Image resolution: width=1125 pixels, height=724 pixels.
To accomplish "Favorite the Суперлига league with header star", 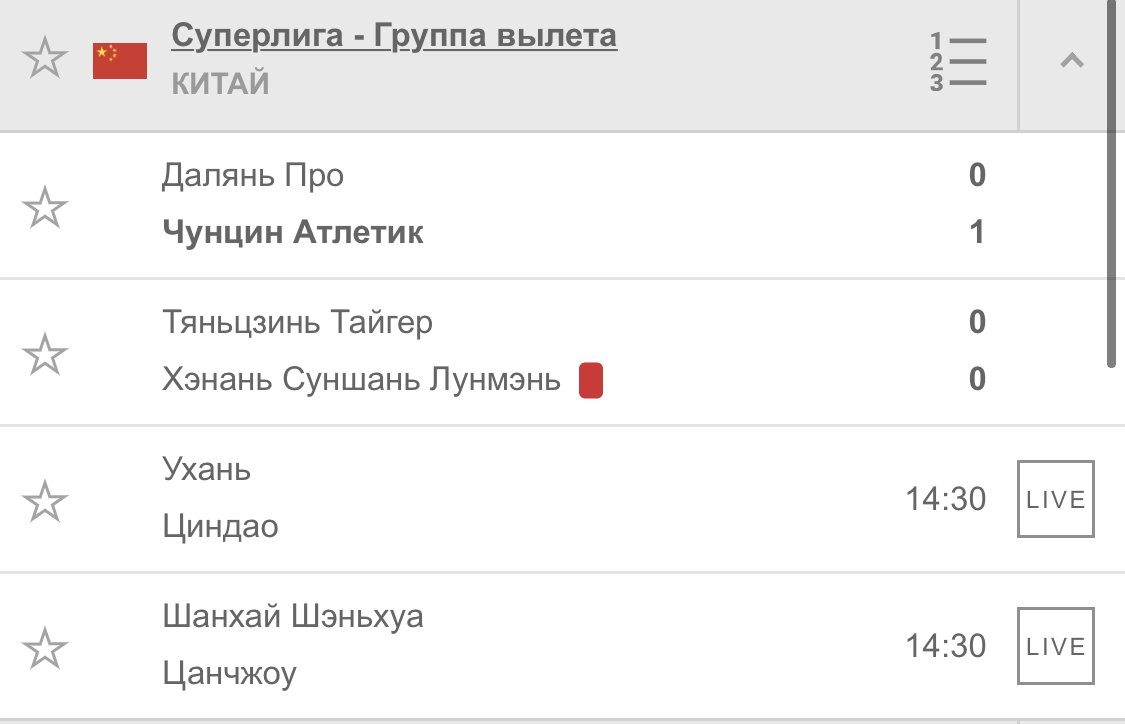I will (44, 60).
